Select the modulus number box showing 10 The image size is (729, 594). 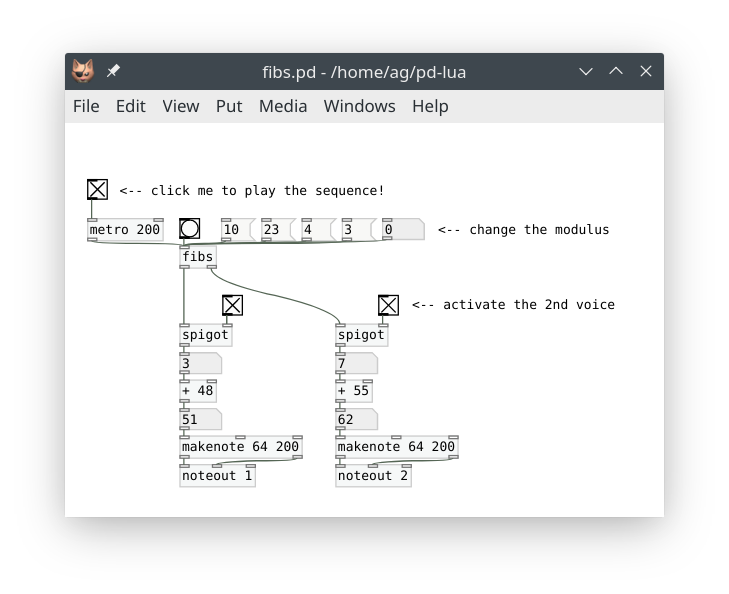click(236, 230)
